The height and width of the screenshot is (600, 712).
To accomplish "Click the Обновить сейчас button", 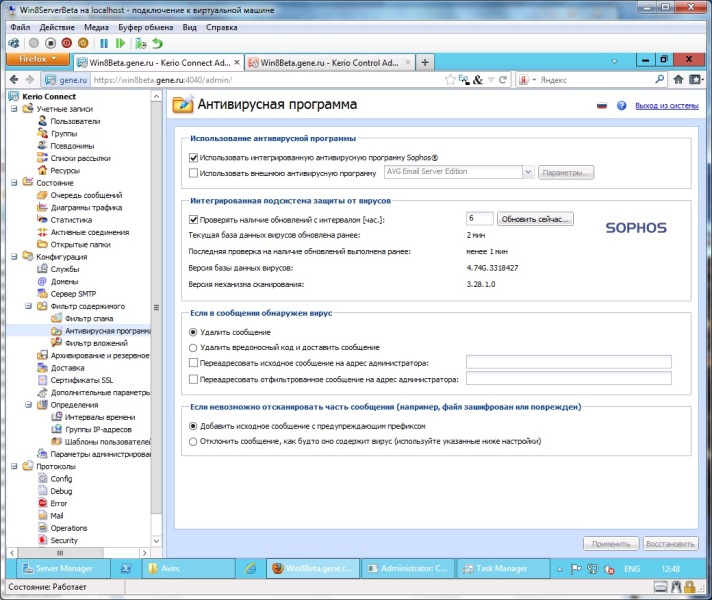I will [x=536, y=218].
